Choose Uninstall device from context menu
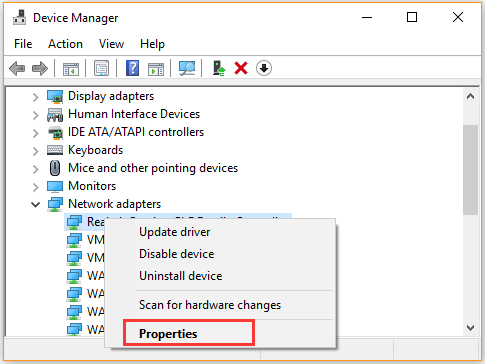 [220, 276]
